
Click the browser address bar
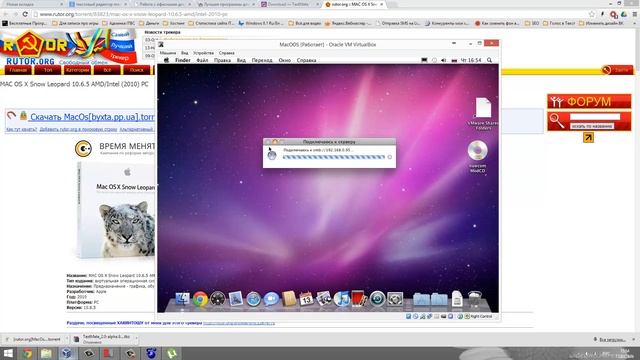click(310, 14)
